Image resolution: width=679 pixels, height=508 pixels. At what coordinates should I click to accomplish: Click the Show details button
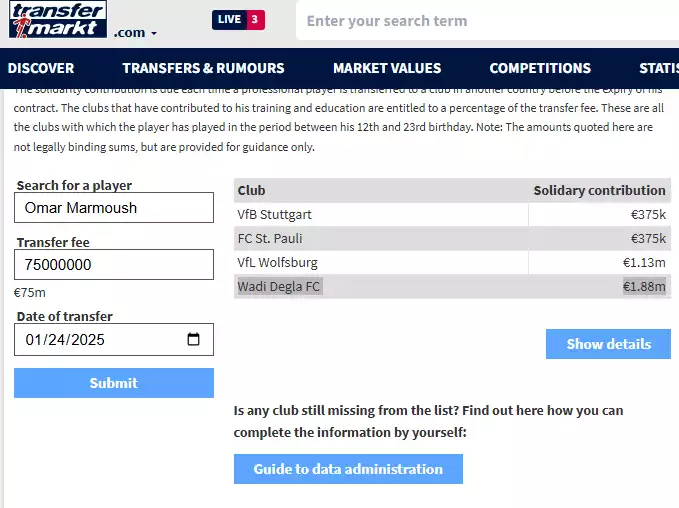point(608,344)
